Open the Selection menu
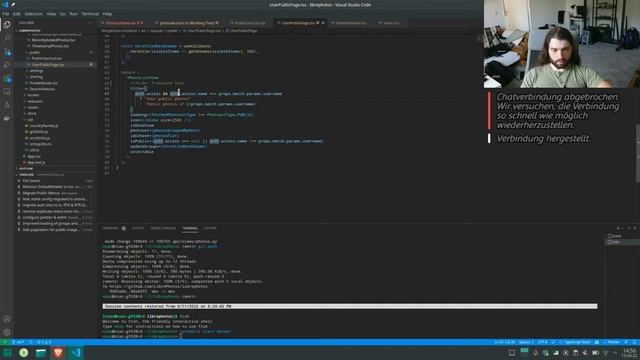 (33, 14)
